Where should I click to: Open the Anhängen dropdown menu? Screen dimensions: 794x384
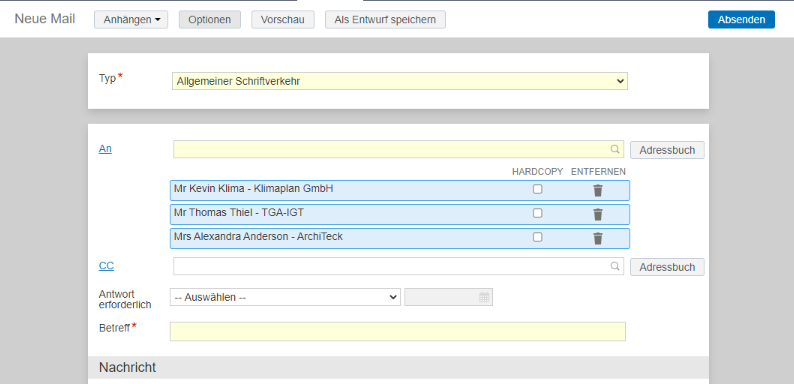131,20
